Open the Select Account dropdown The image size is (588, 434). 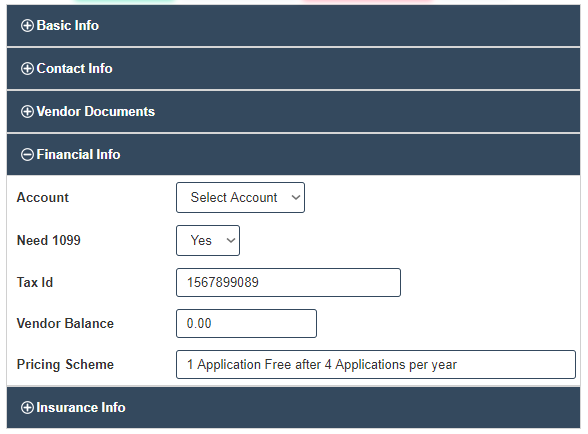(240, 198)
